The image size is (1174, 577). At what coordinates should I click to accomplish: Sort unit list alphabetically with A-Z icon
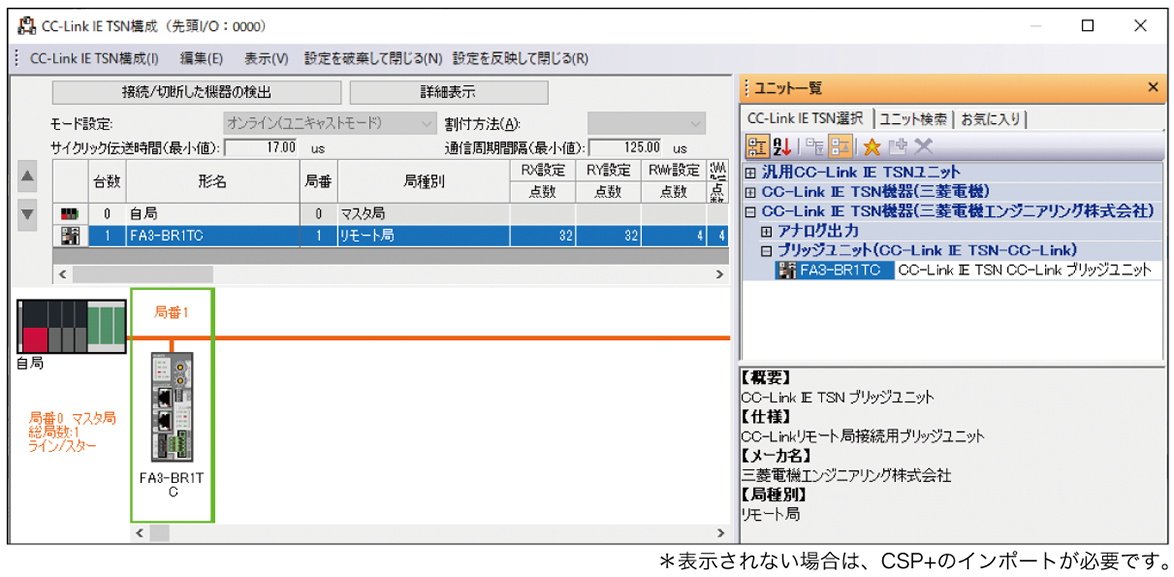pos(782,147)
